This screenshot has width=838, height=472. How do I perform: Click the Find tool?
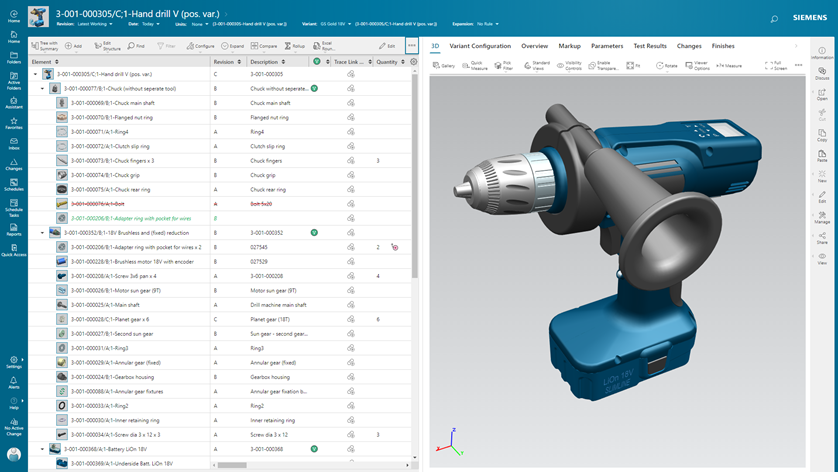(x=136, y=46)
